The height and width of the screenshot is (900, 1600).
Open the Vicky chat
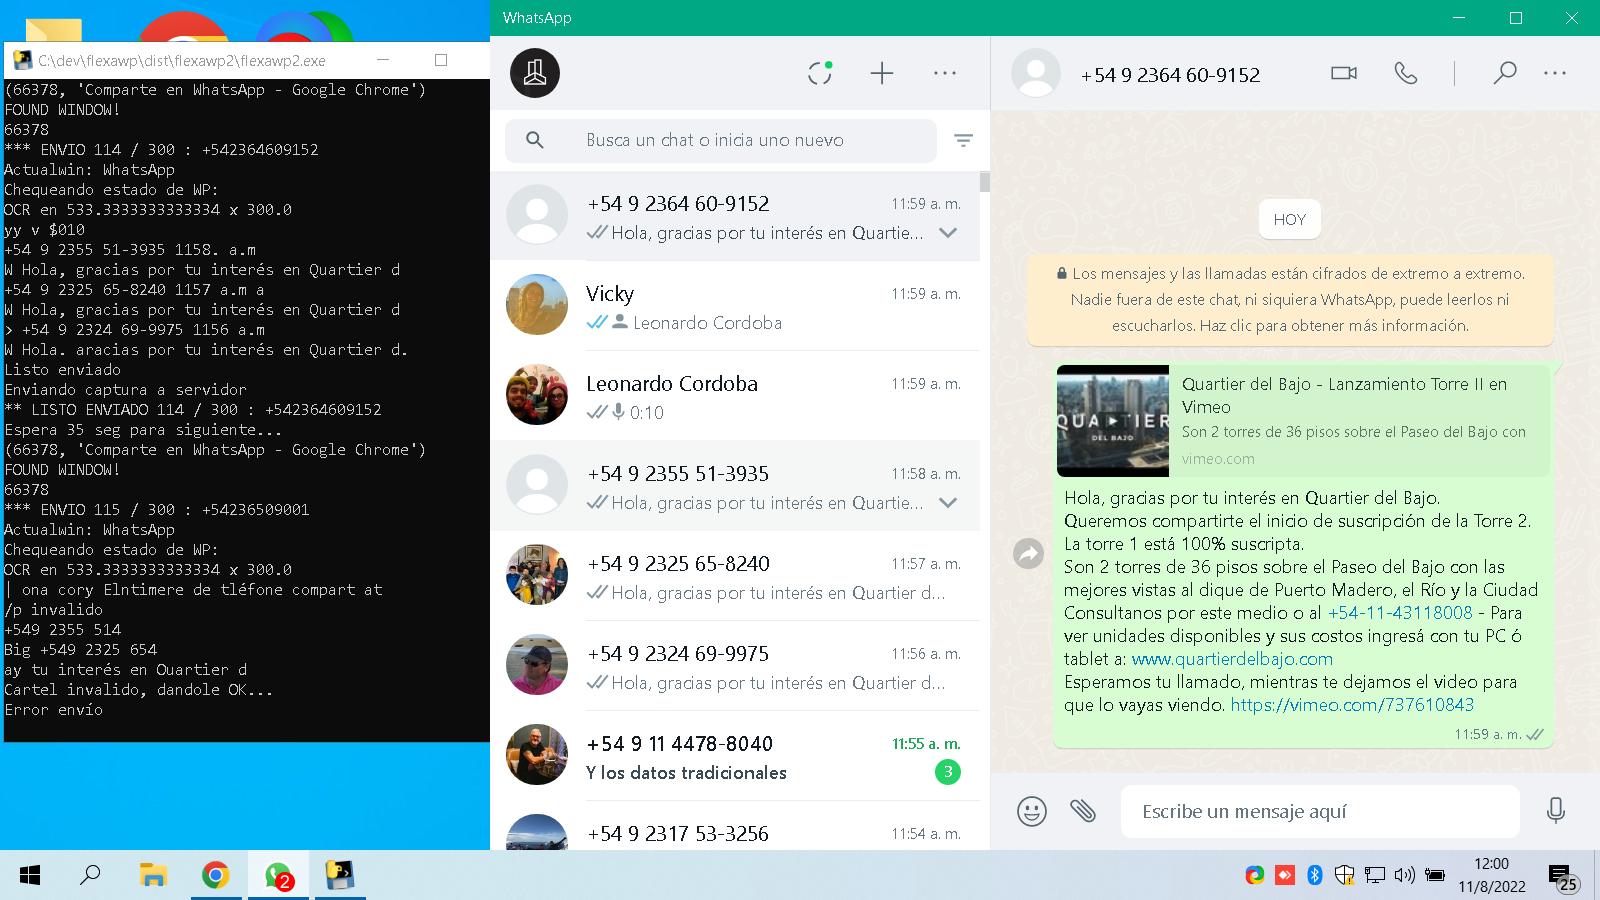[x=735, y=306]
